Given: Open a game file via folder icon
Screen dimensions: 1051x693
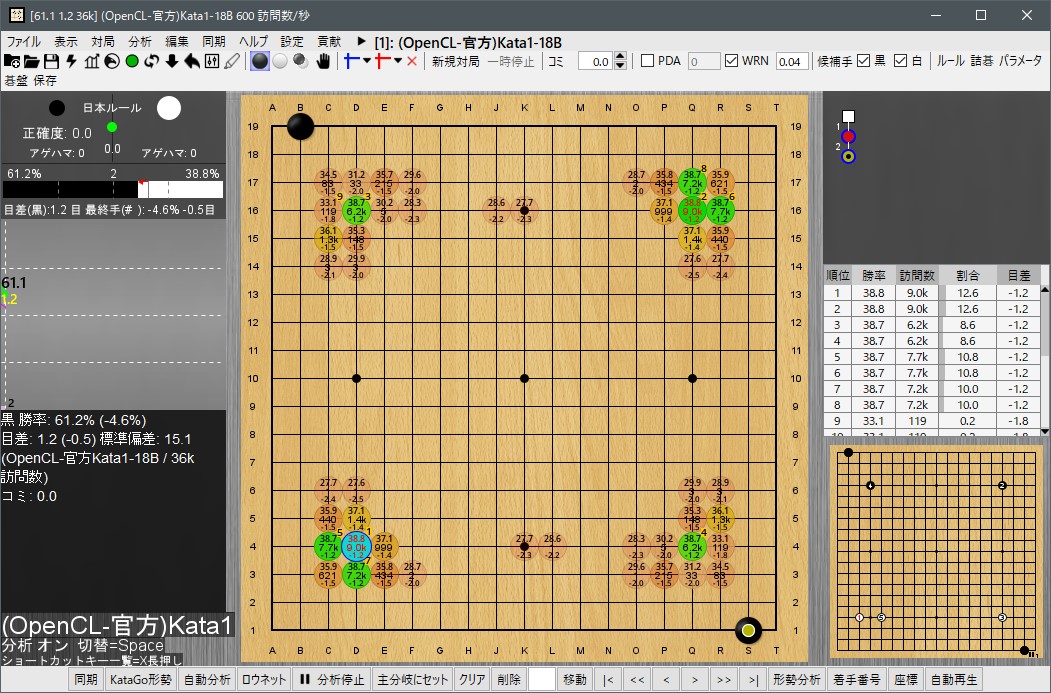Looking at the screenshot, I should coord(32,61).
